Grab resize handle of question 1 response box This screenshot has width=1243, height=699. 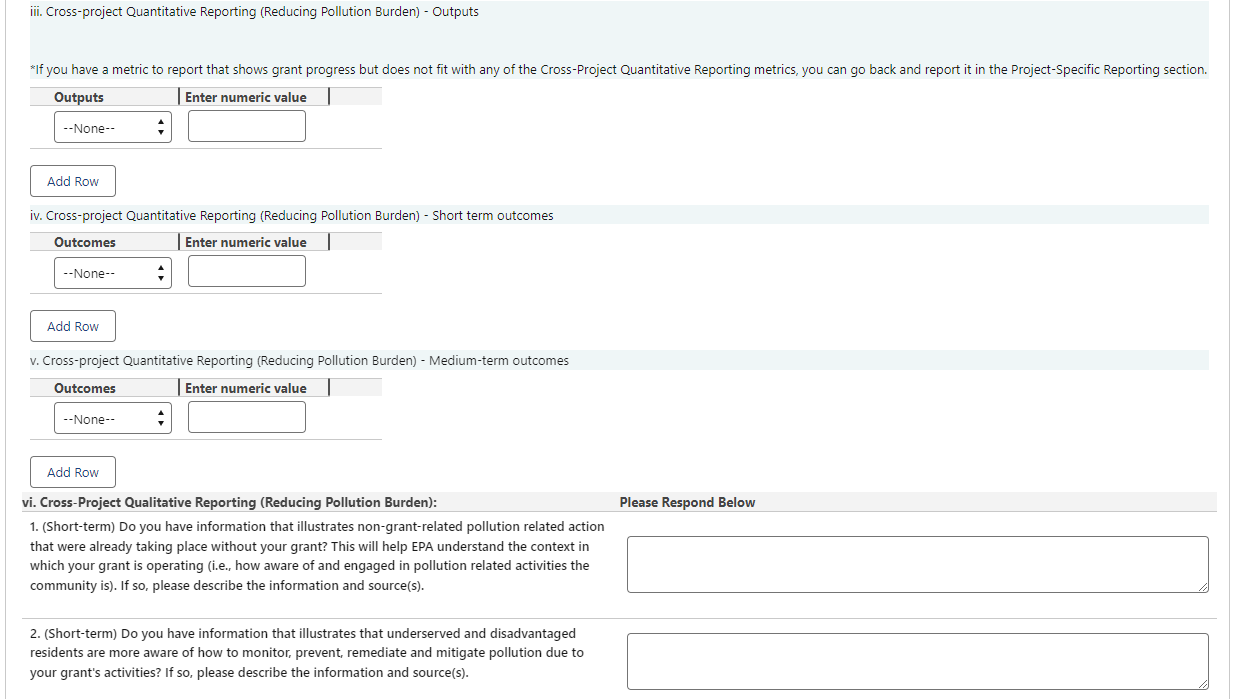1203,587
